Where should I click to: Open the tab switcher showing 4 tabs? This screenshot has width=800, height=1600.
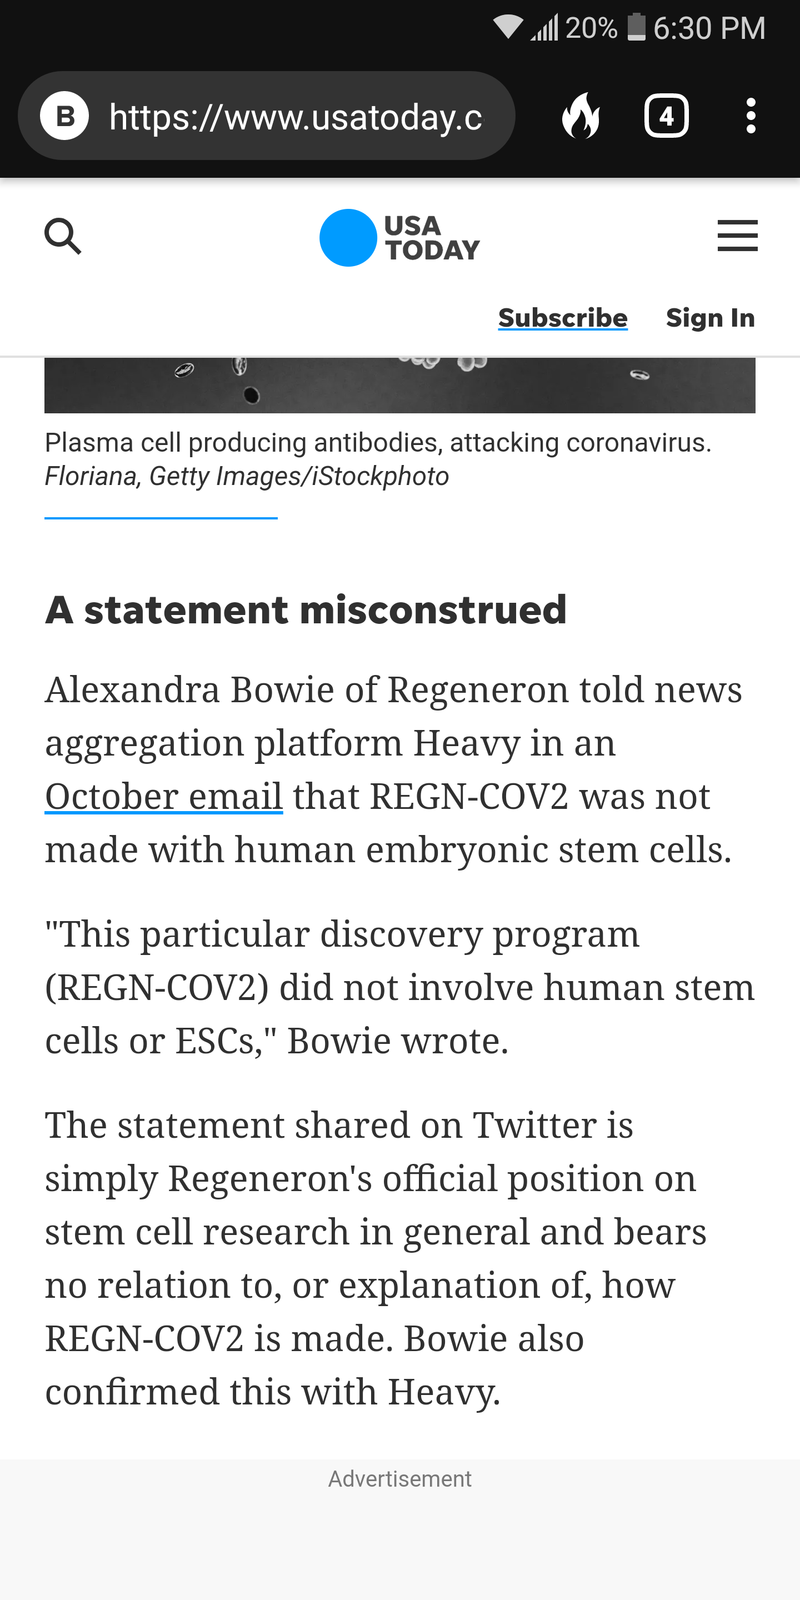coord(666,116)
